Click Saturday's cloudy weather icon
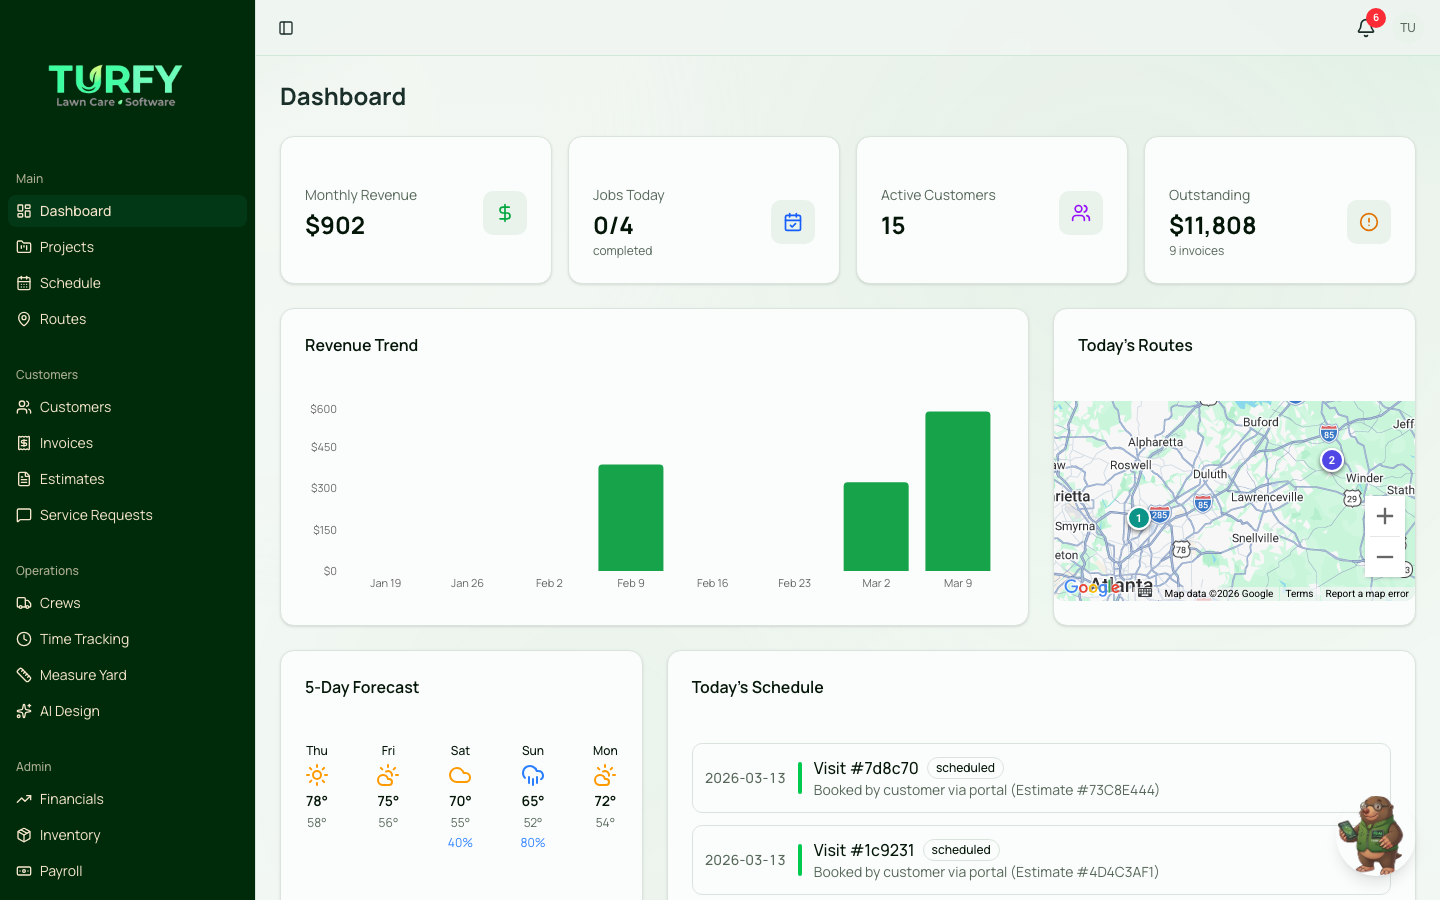The width and height of the screenshot is (1440, 900). (460, 775)
